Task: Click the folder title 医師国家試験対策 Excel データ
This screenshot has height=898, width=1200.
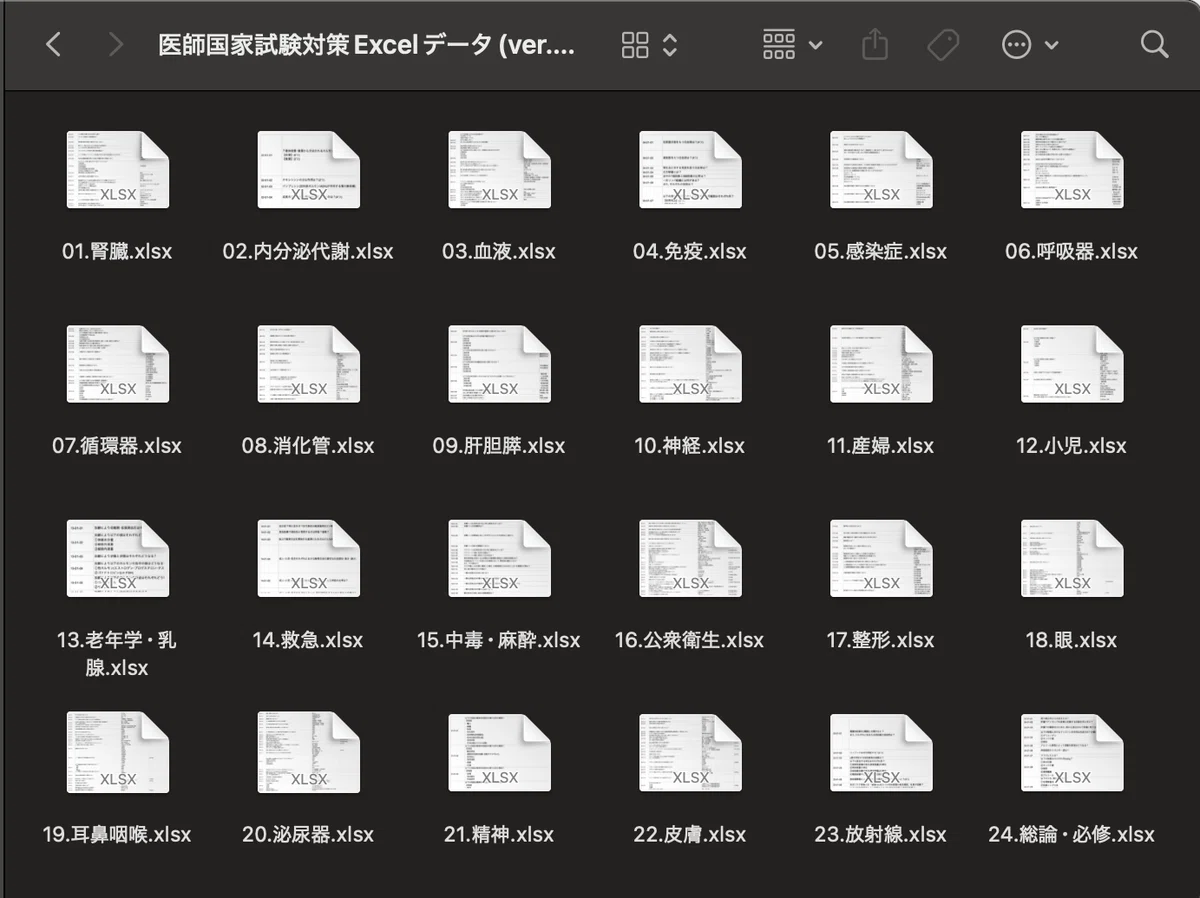Action: 367,45
